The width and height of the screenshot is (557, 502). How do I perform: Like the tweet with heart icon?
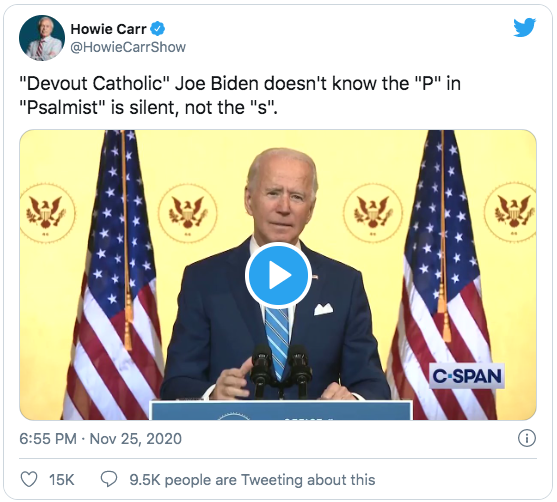coord(29,480)
